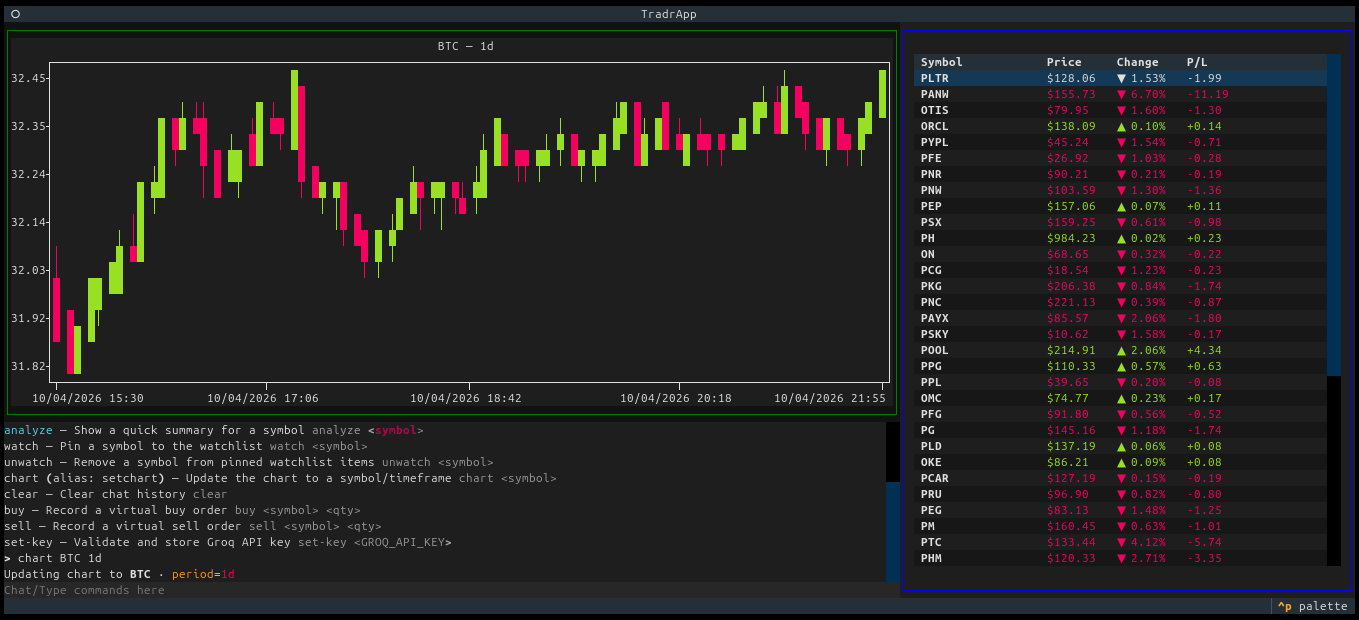This screenshot has height=620, width=1359.
Task: Select the PLTR row in watchlist
Action: click(1120, 78)
